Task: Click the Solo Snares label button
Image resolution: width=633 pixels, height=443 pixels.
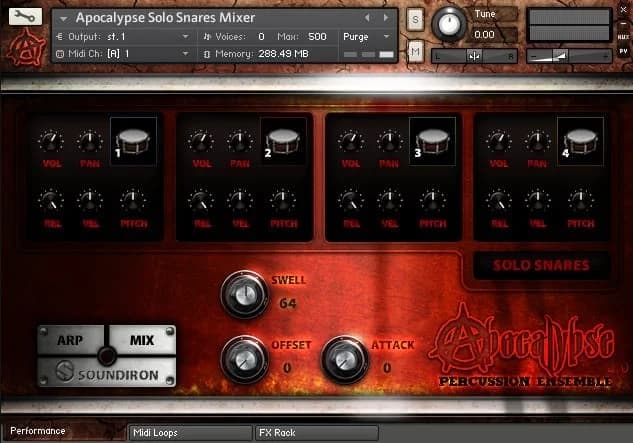Action: point(540,266)
